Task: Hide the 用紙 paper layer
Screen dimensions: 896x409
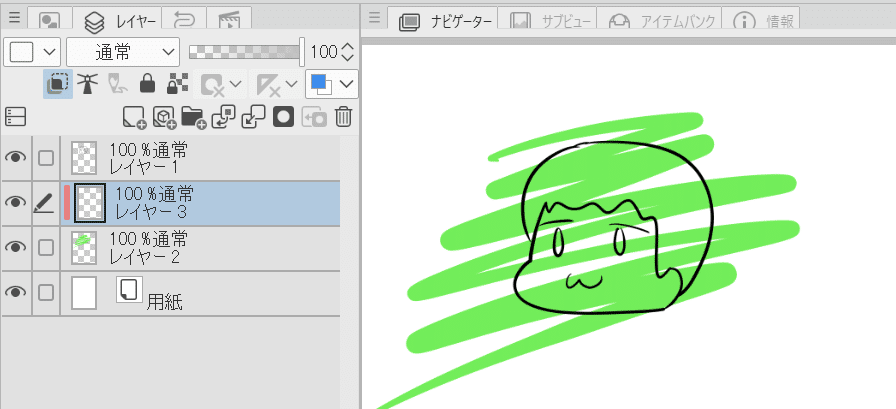Action: click(x=16, y=292)
